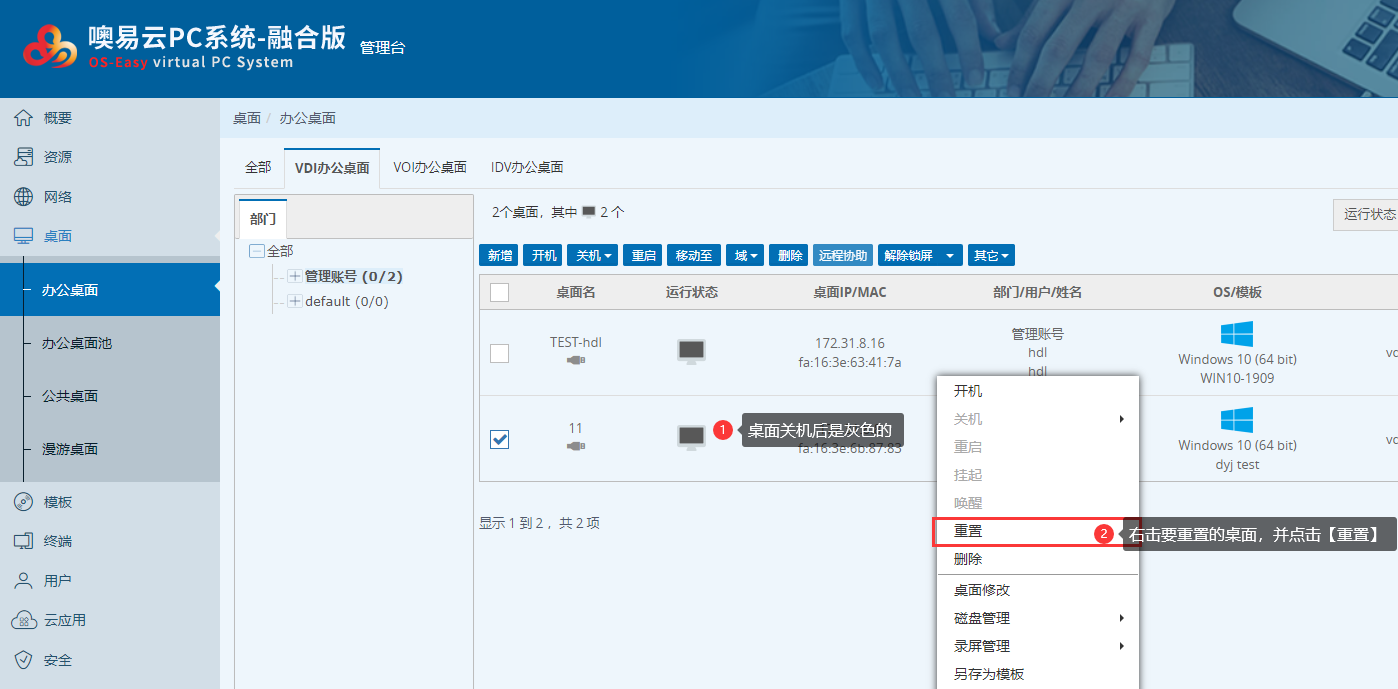Uncheck the checkbox for desktop 11

click(x=500, y=439)
